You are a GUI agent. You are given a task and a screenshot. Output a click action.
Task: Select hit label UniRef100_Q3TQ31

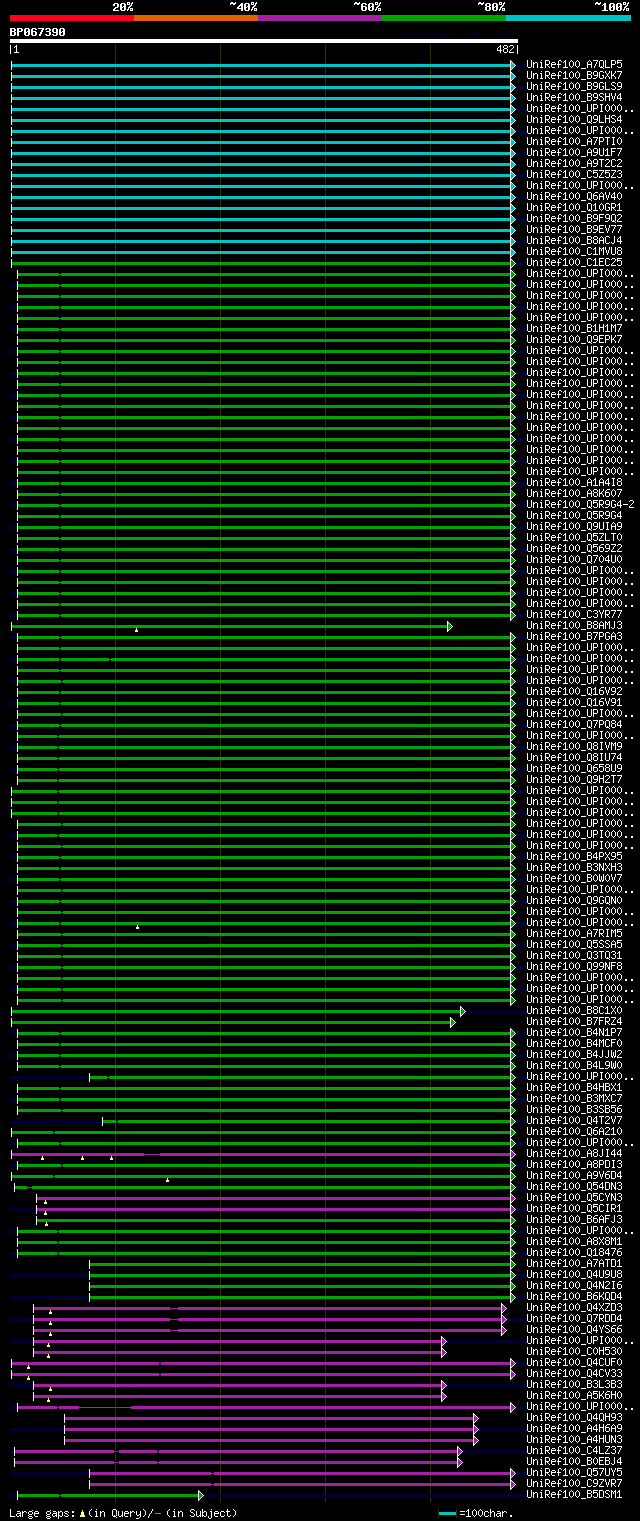click(574, 955)
